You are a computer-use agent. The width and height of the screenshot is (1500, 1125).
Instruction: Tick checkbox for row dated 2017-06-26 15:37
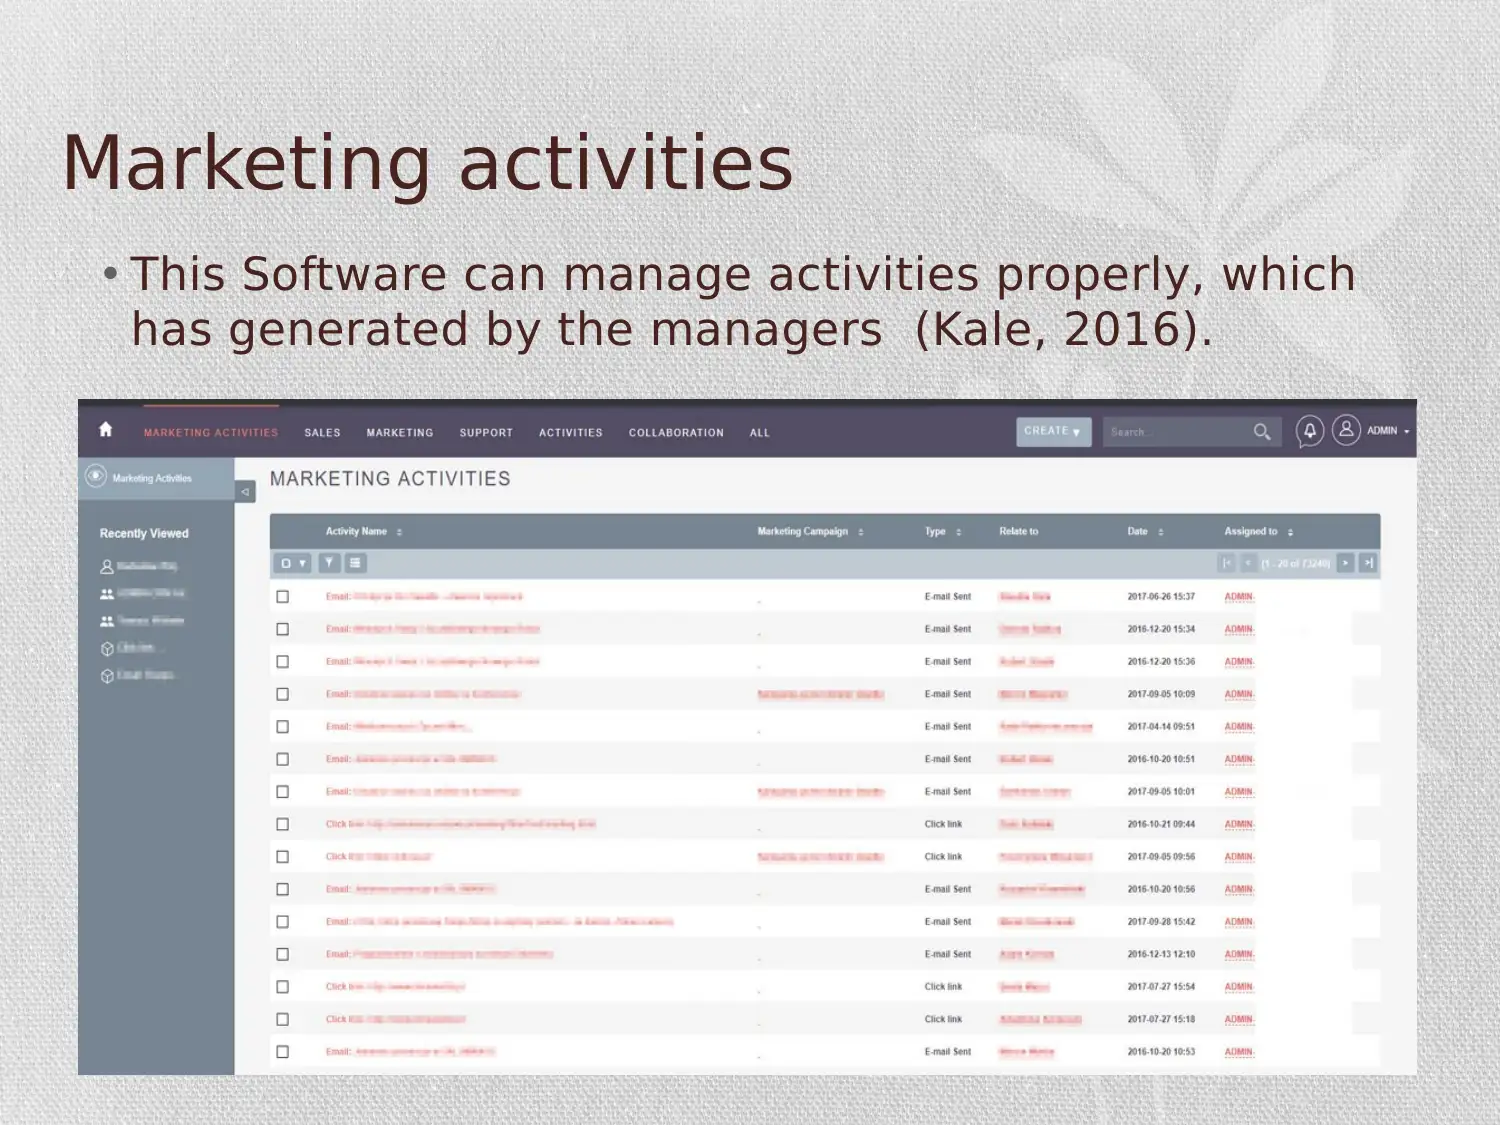[x=283, y=596]
